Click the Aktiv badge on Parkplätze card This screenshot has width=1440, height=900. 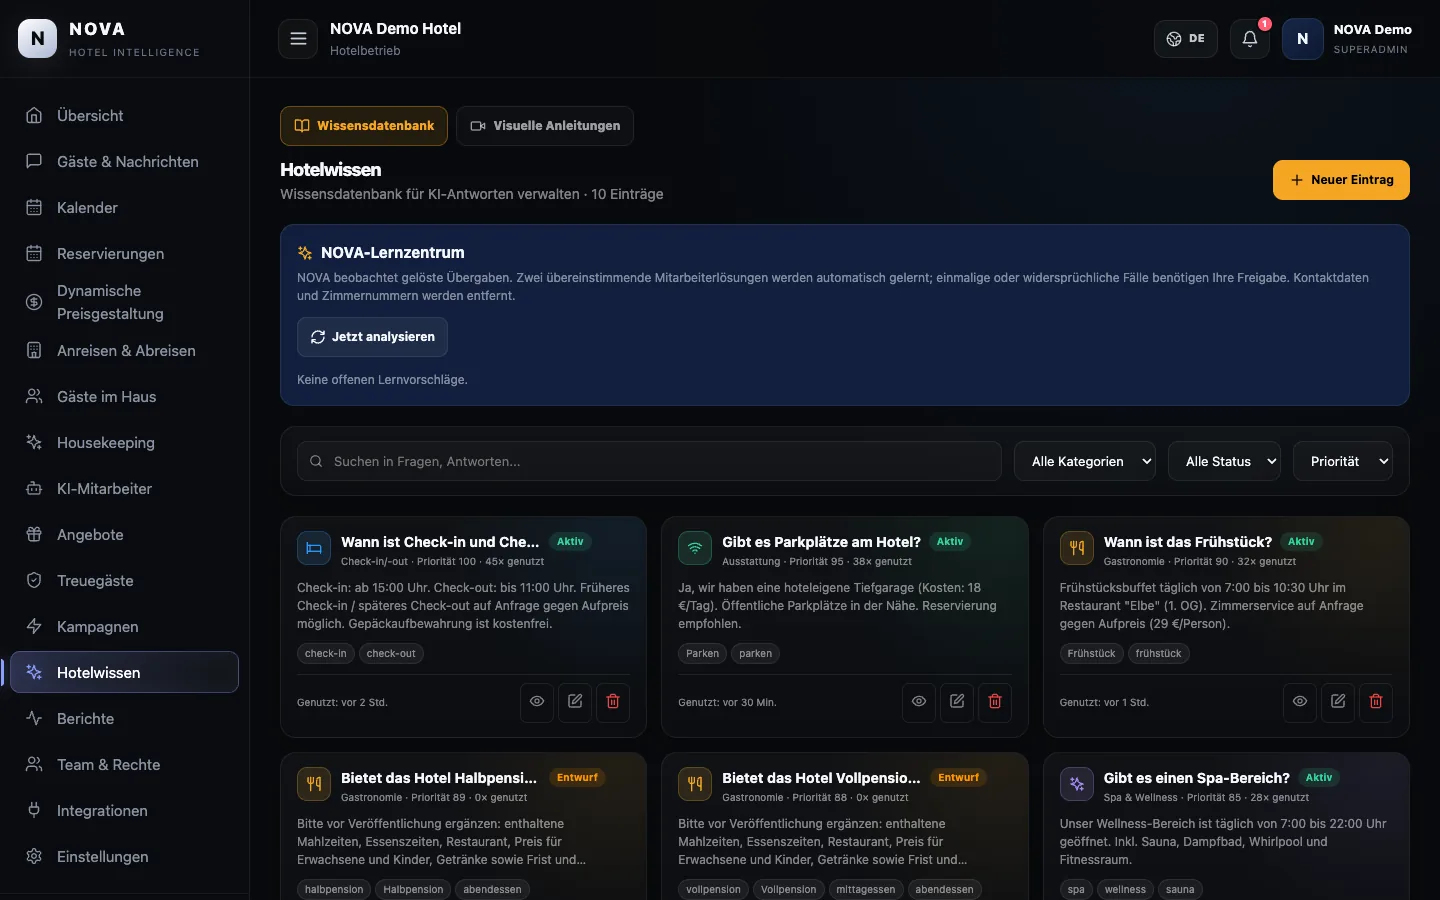tap(949, 542)
